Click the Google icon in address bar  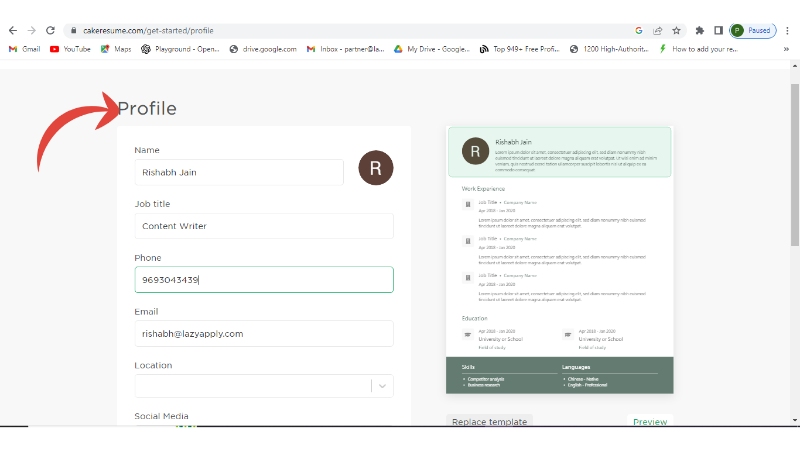tap(638, 31)
